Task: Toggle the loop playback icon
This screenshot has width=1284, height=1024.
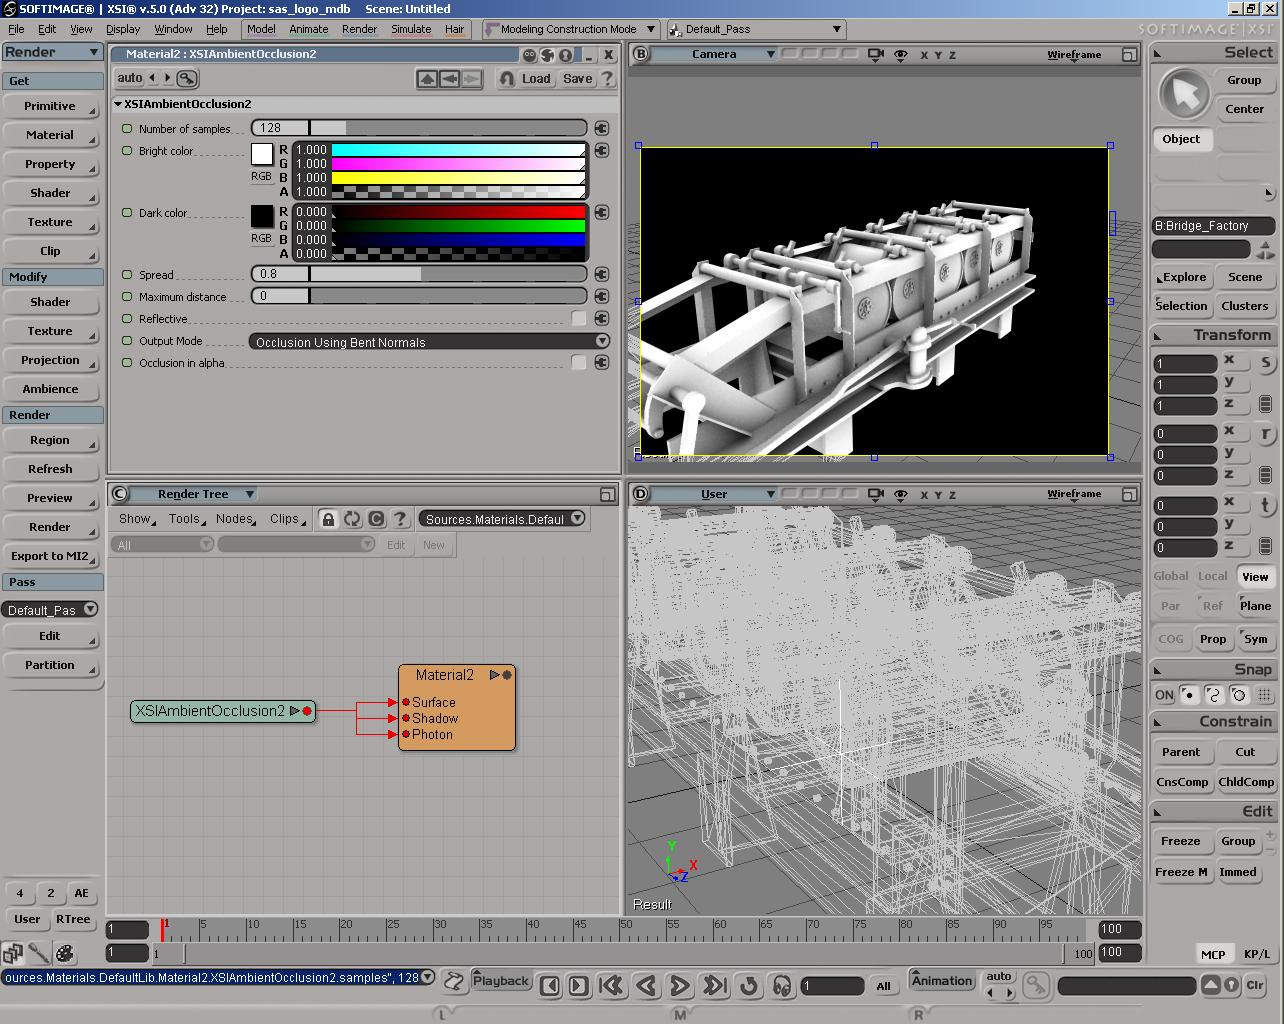Action: tap(748, 986)
